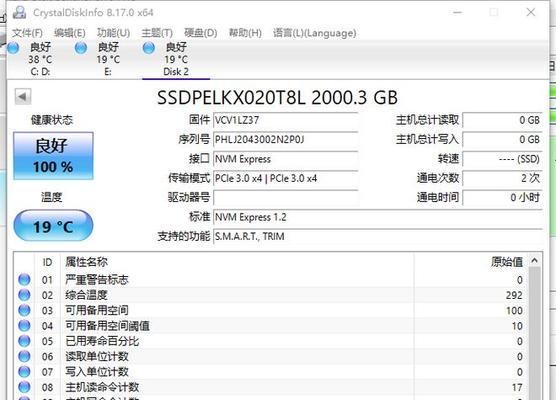Select attribute row 写入单位计数
This screenshot has width=556, height=400.
click(271, 372)
